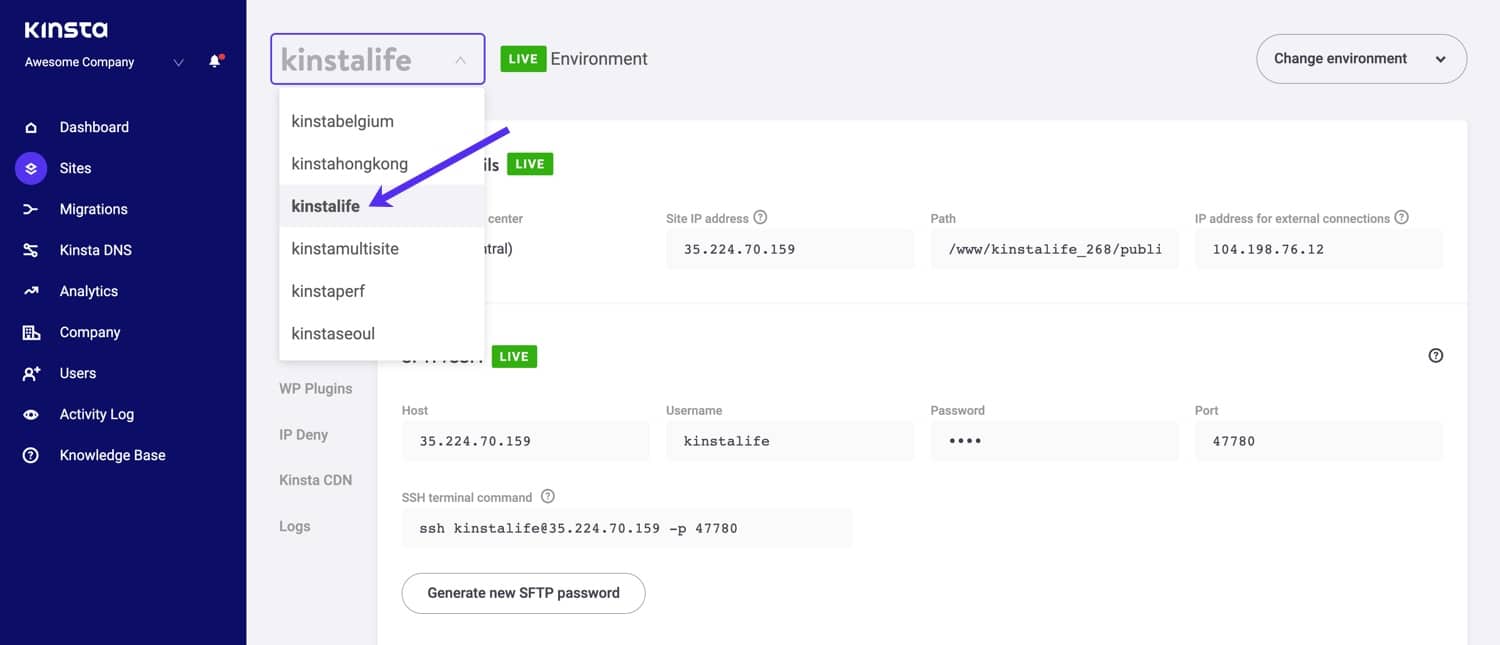This screenshot has width=1500, height=645.
Task: Switch to the WP Plugins tab
Action: point(316,388)
